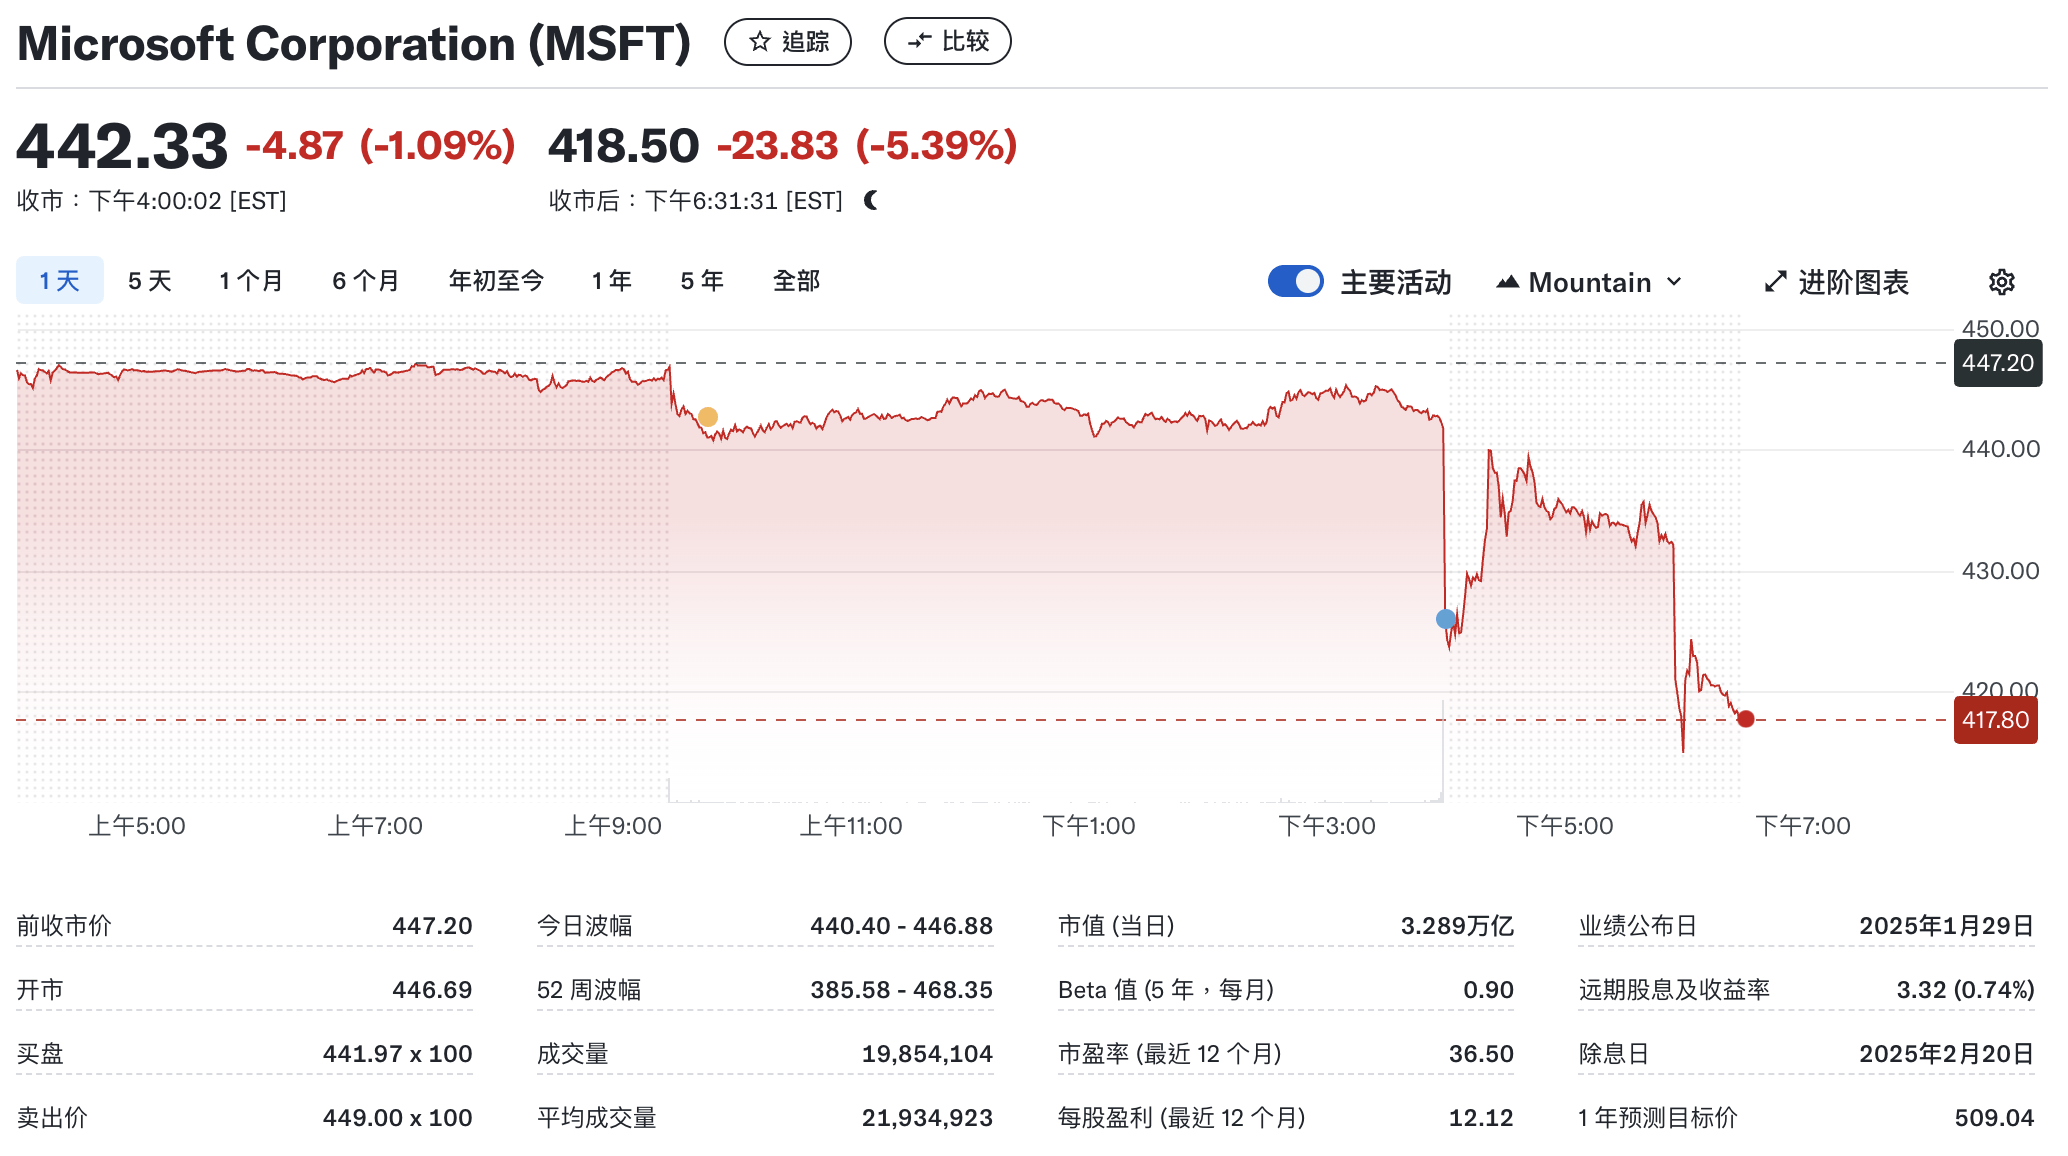The image size is (2068, 1156).
Task: Switch to the 1年 chart tab
Action: [611, 281]
